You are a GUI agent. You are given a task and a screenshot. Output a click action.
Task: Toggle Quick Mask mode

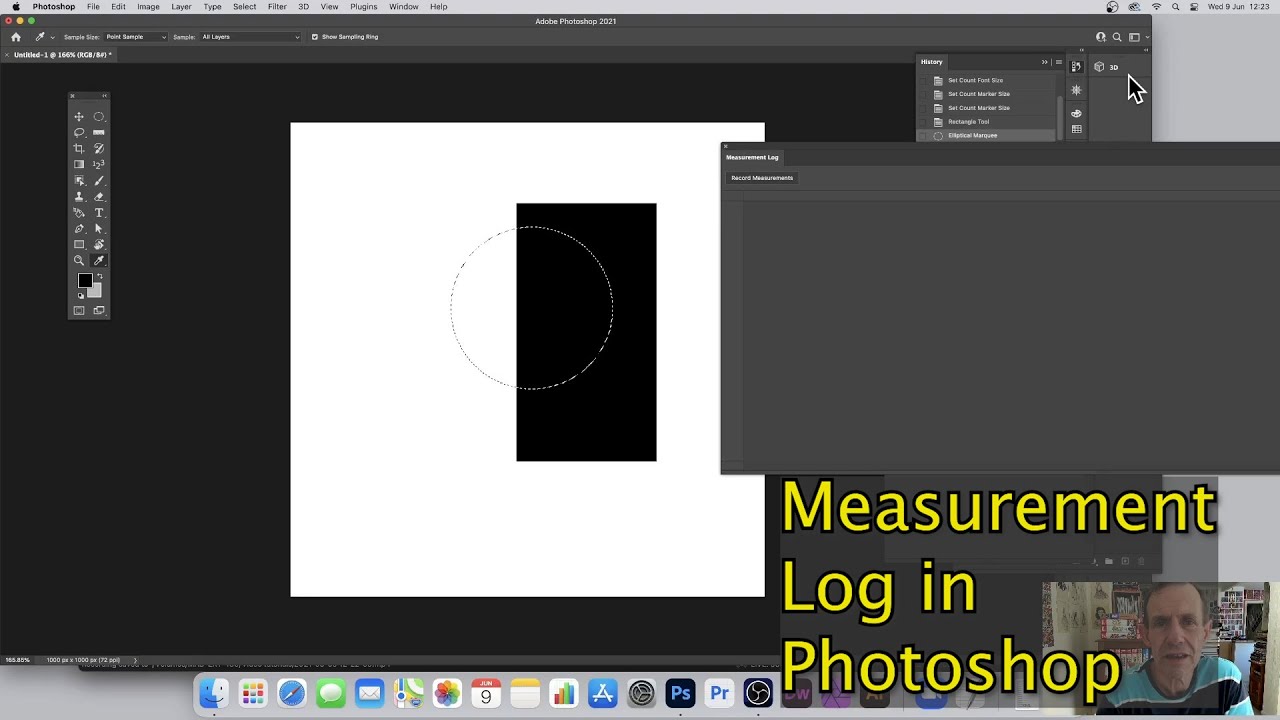[x=79, y=311]
